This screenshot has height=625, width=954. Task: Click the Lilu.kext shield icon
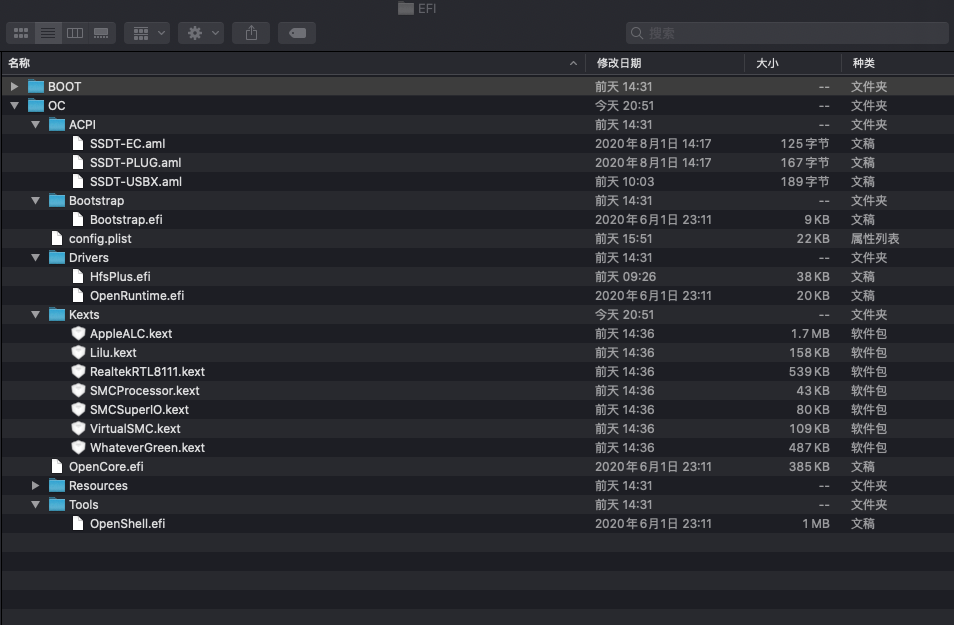[x=78, y=352]
